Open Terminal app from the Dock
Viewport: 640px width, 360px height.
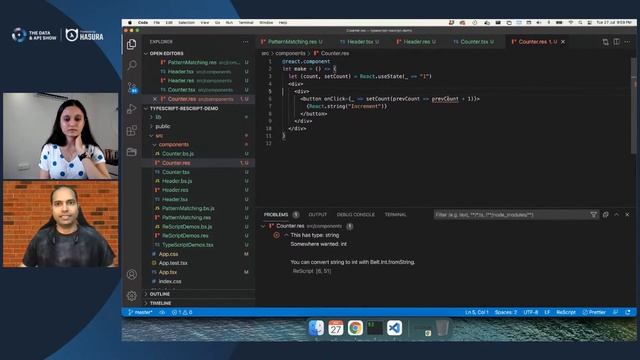(375, 328)
